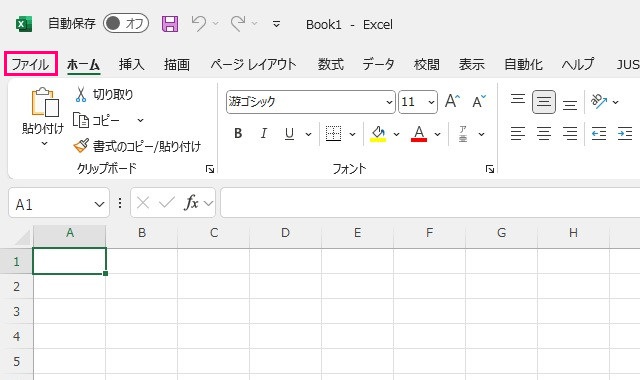
Task: Click the Insert Function fx icon
Action: 191,202
